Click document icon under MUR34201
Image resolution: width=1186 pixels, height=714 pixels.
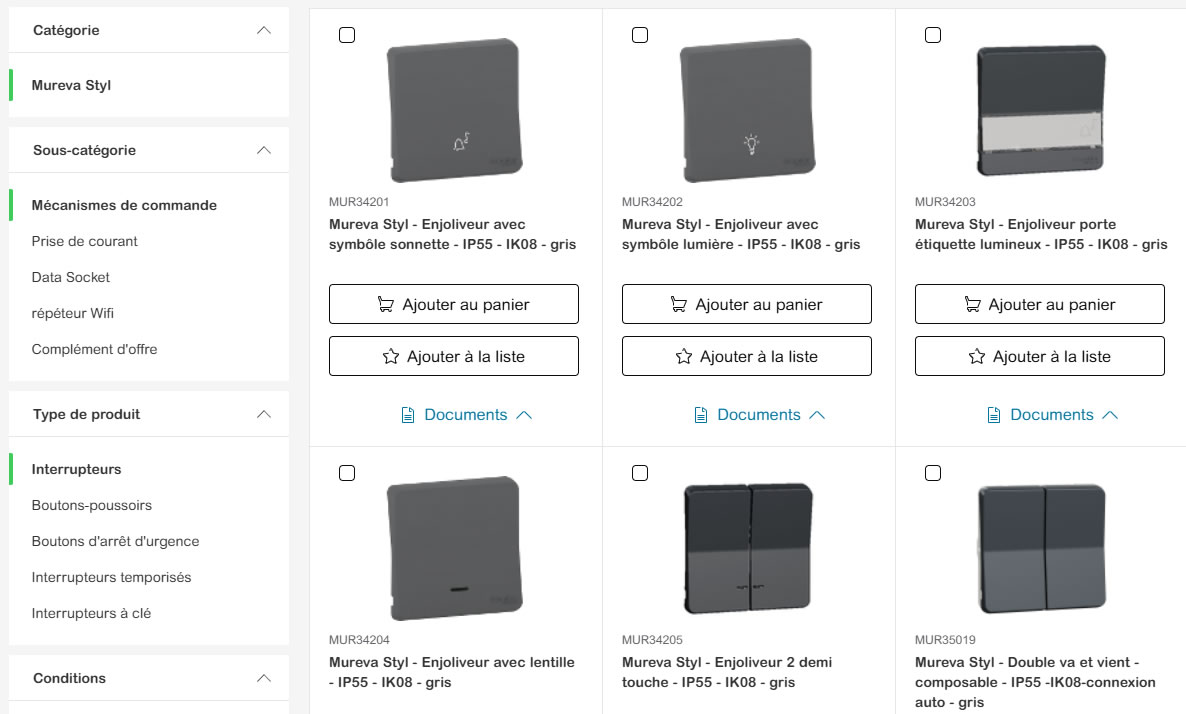(408, 415)
